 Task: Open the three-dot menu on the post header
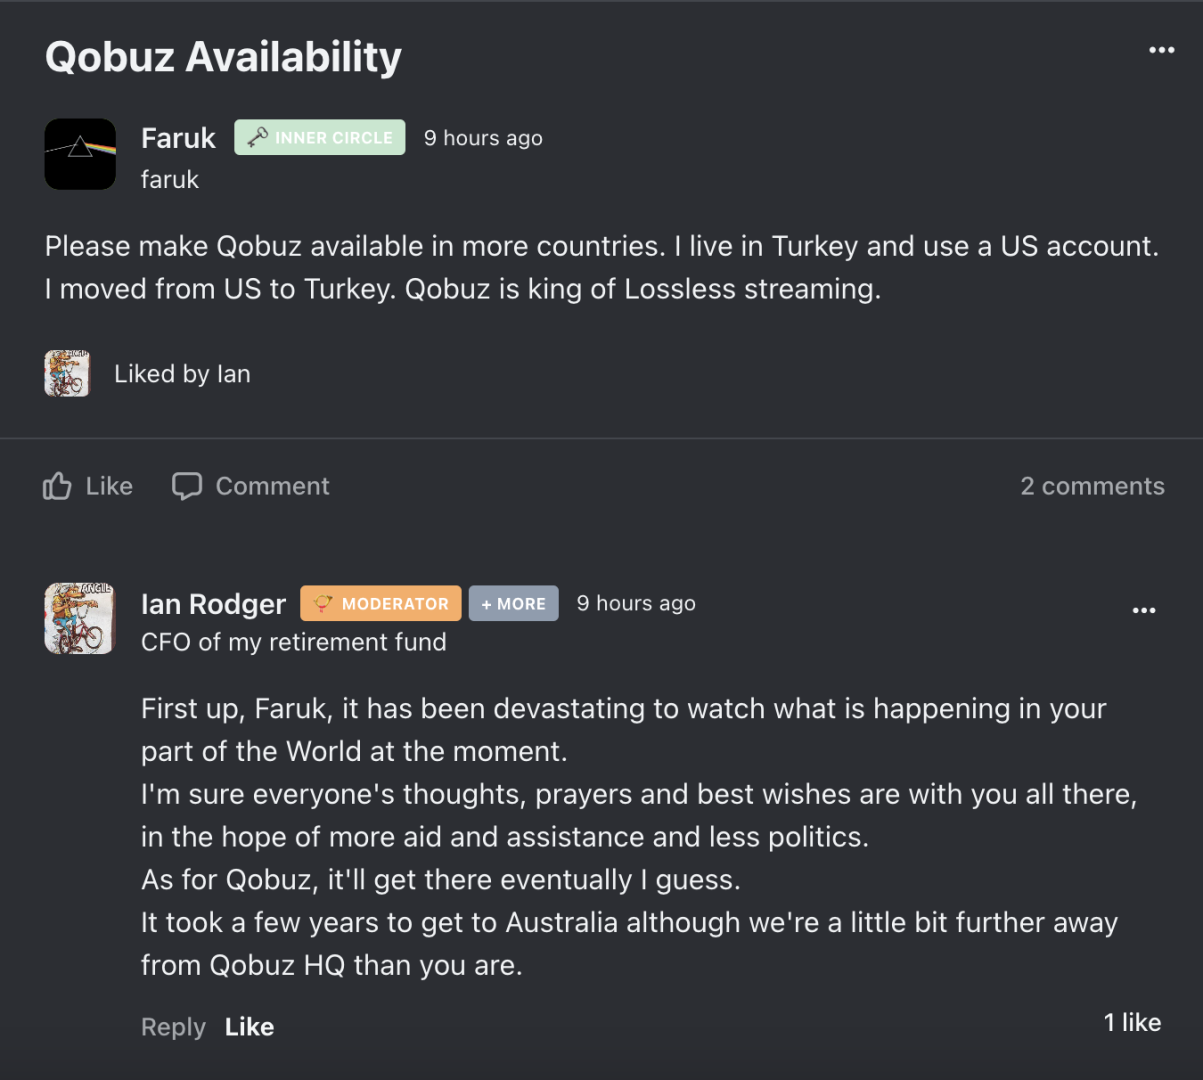click(1161, 49)
